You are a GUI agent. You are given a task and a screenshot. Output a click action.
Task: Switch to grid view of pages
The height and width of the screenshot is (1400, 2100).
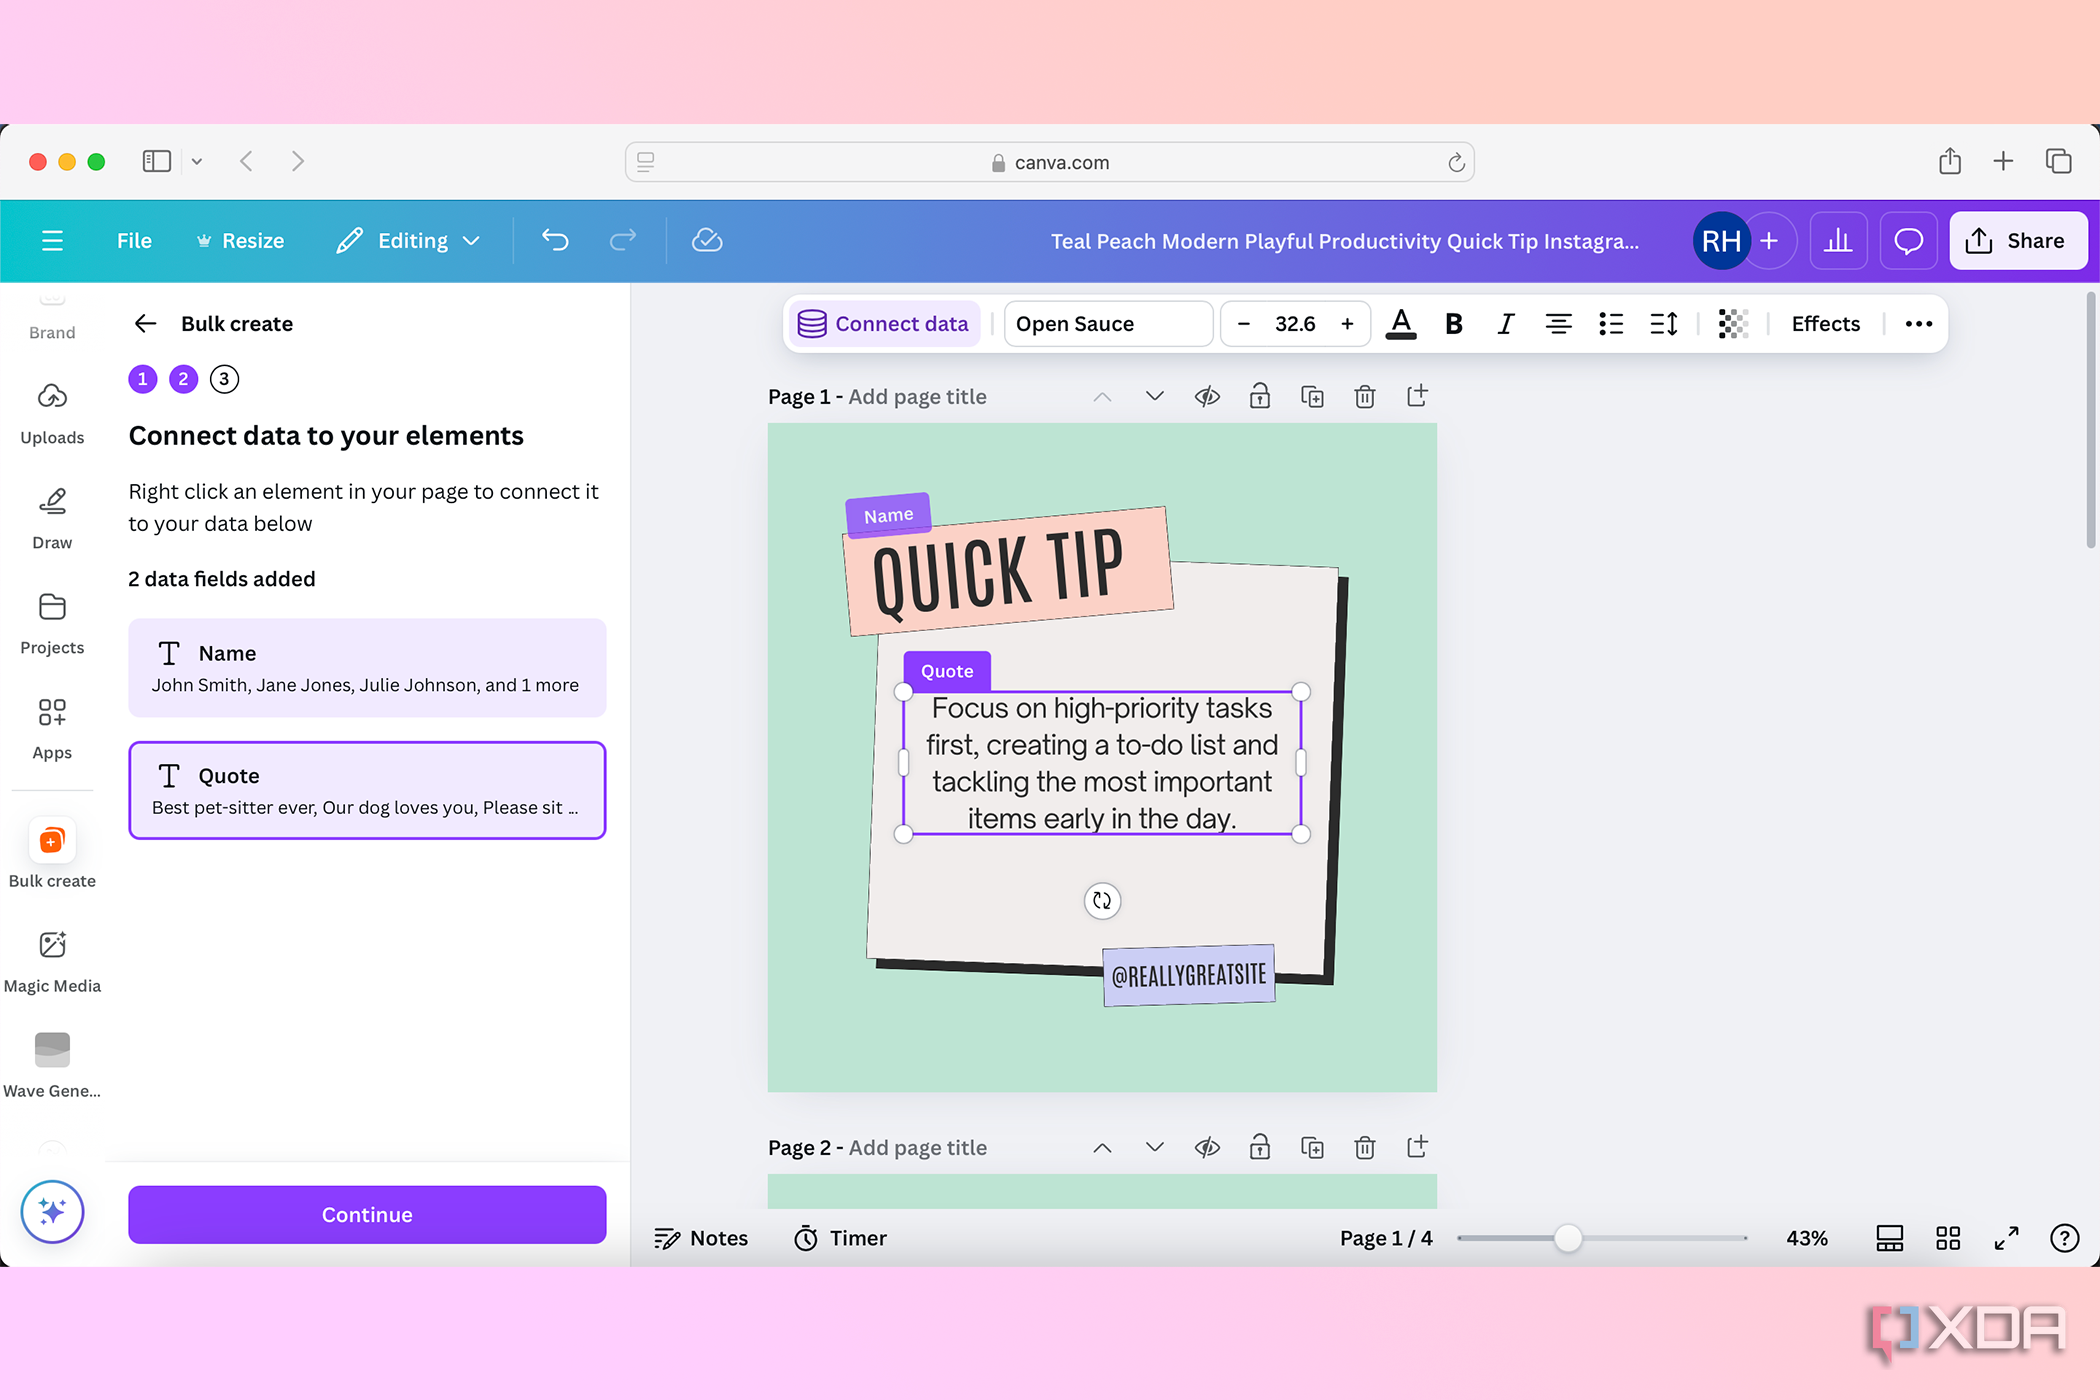point(1948,1238)
